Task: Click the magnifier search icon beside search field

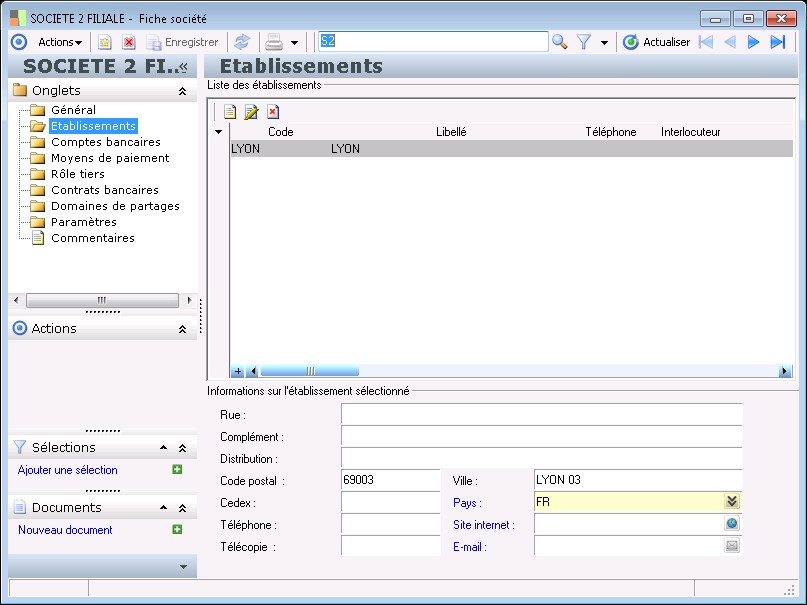Action: [x=559, y=42]
